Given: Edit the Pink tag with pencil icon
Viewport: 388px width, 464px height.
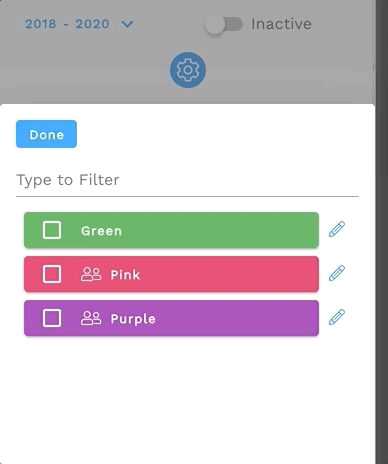Looking at the screenshot, I should pos(337,273).
